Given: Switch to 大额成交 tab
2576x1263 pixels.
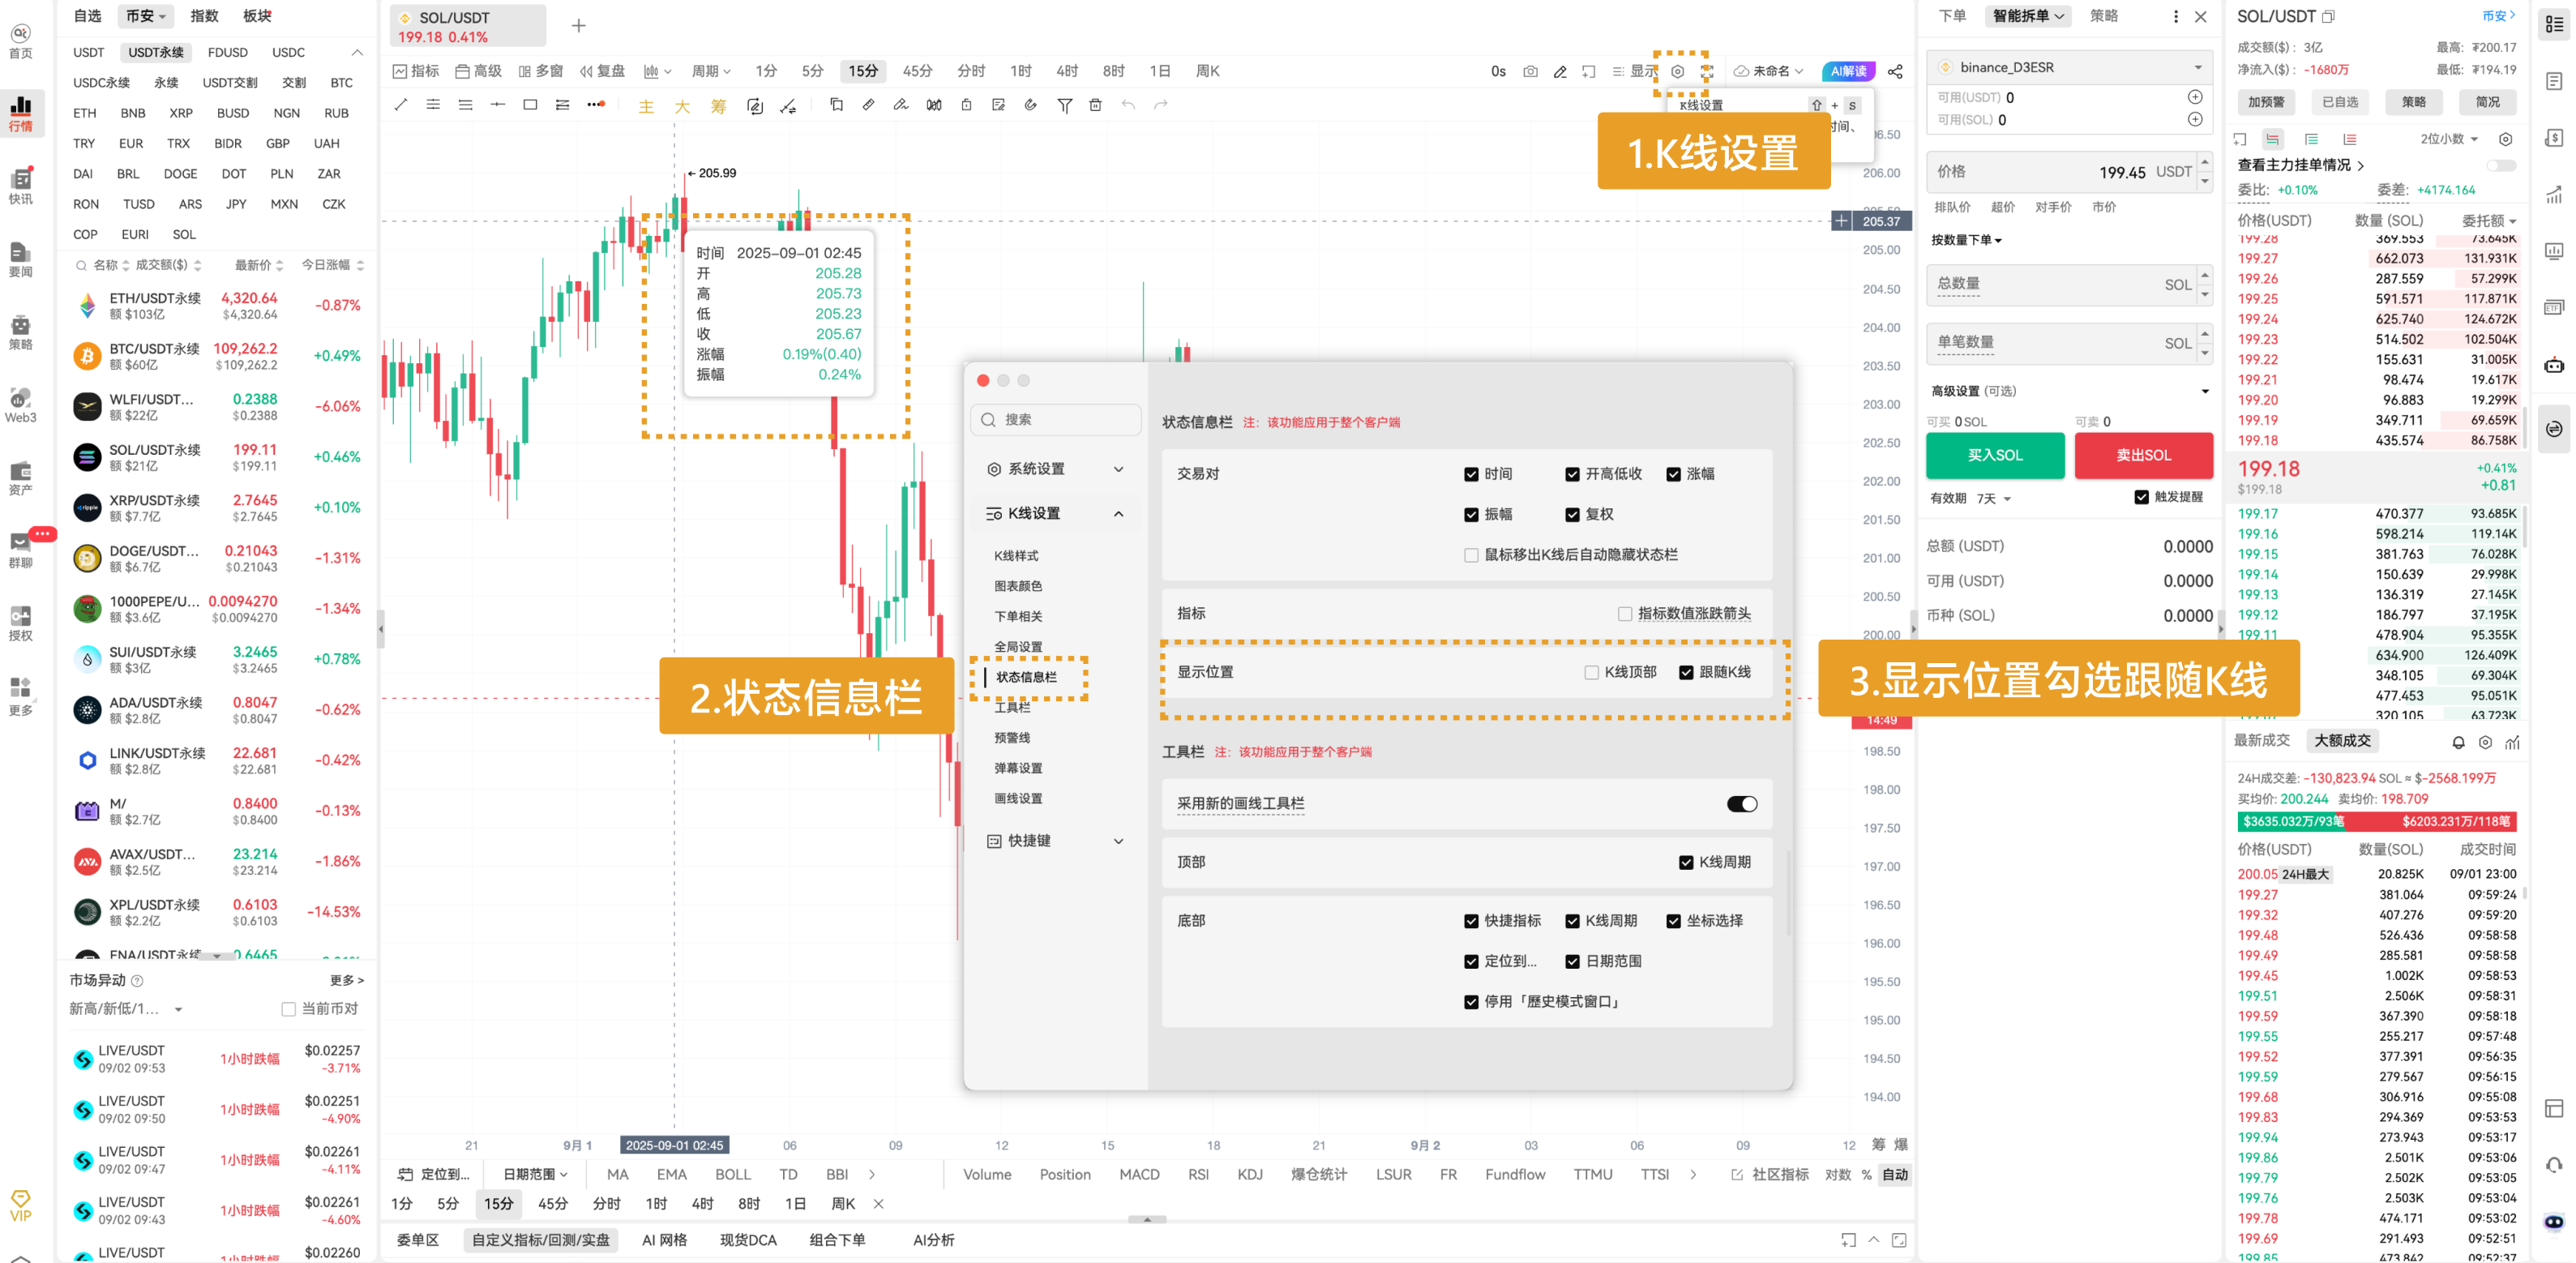Looking at the screenshot, I should (2342, 740).
